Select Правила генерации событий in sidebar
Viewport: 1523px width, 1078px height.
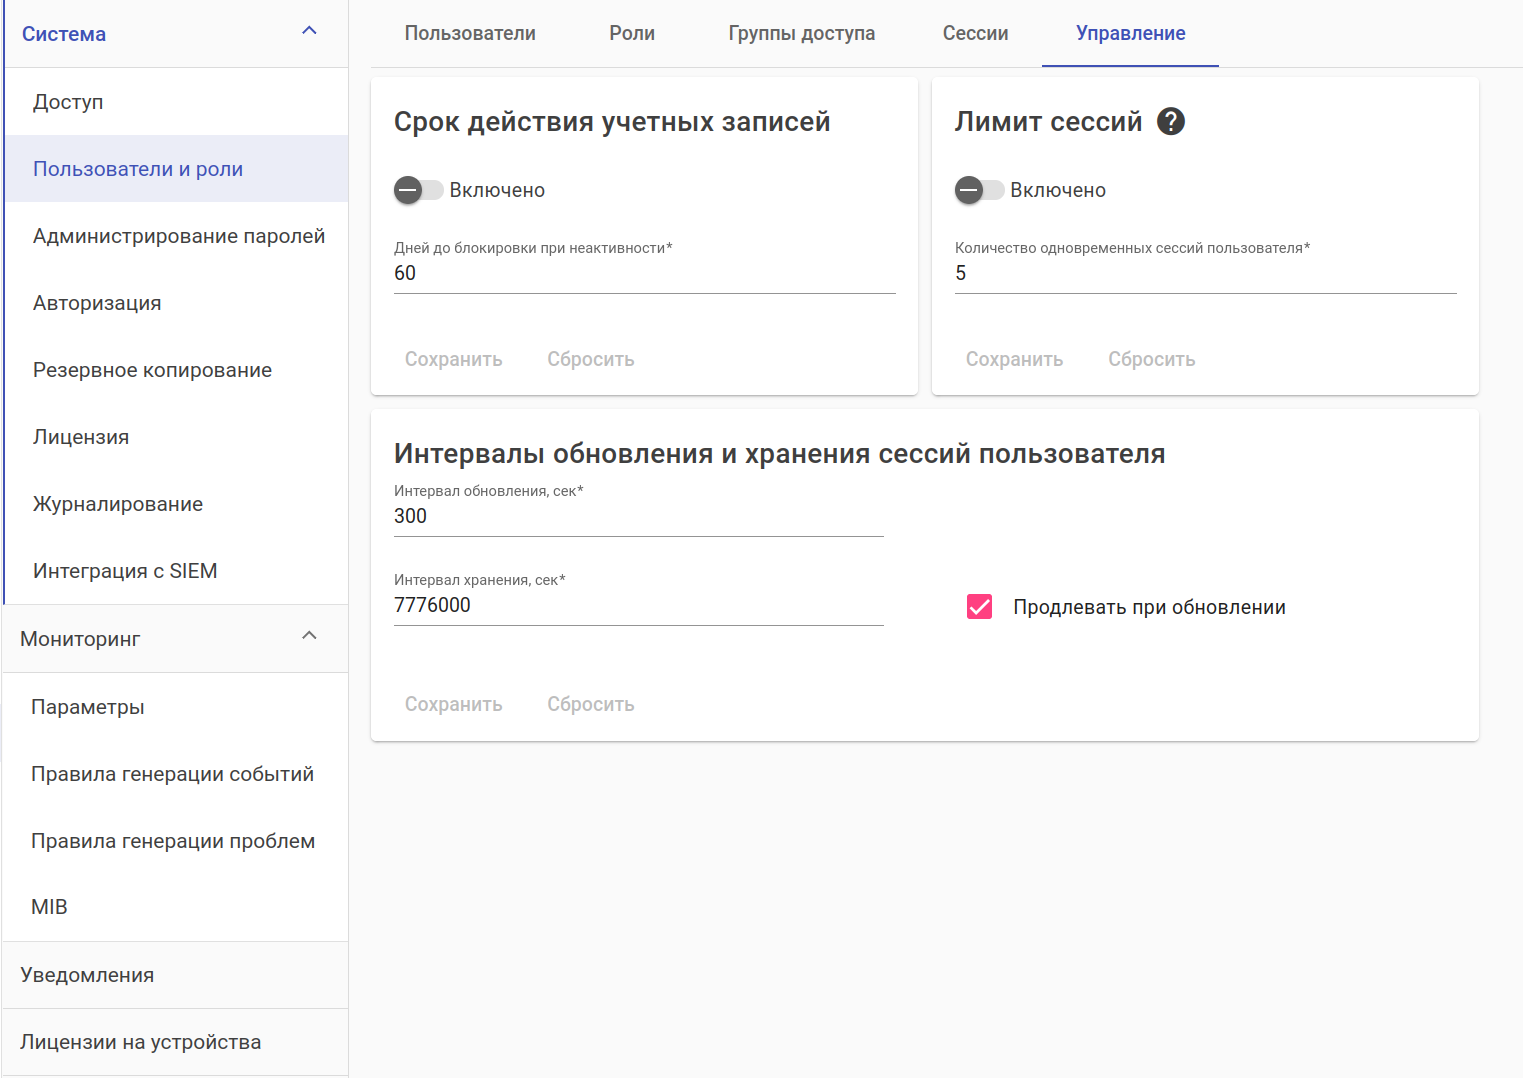click(x=172, y=774)
